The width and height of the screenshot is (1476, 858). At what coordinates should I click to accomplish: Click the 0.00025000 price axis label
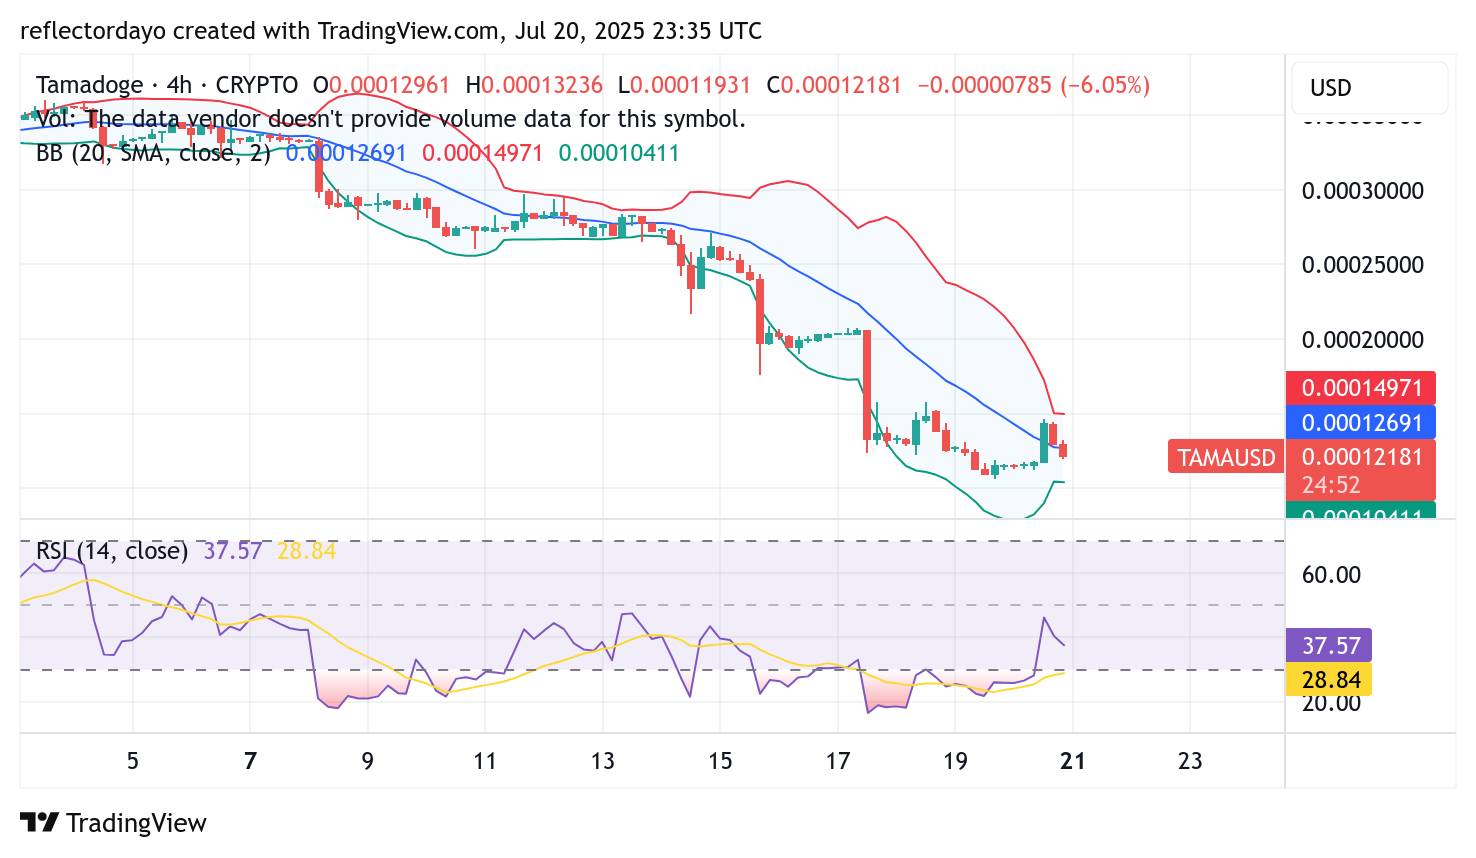1362,265
